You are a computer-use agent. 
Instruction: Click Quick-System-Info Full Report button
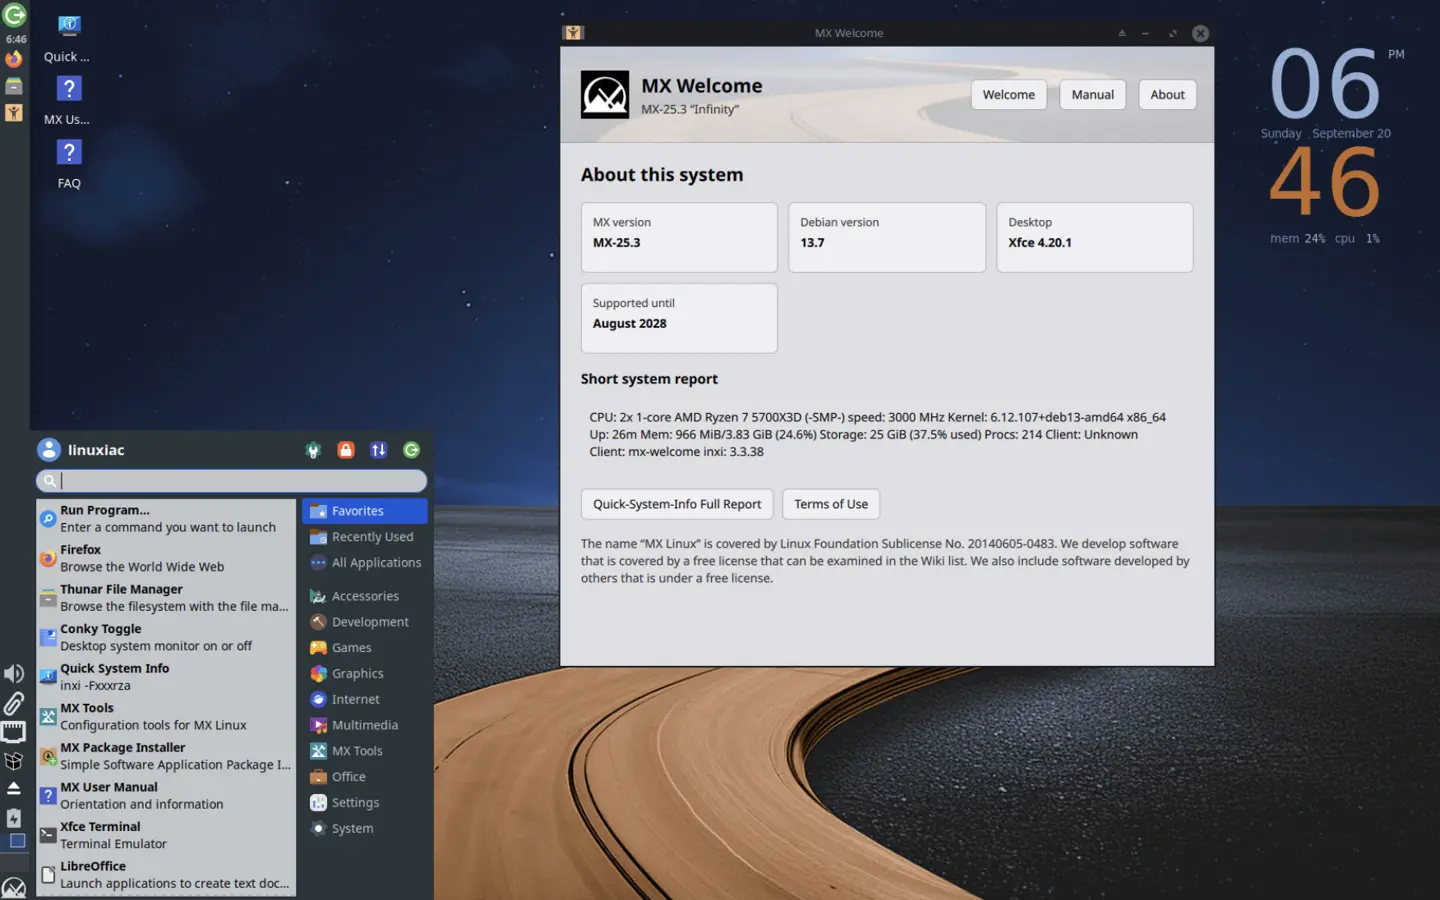[677, 504]
